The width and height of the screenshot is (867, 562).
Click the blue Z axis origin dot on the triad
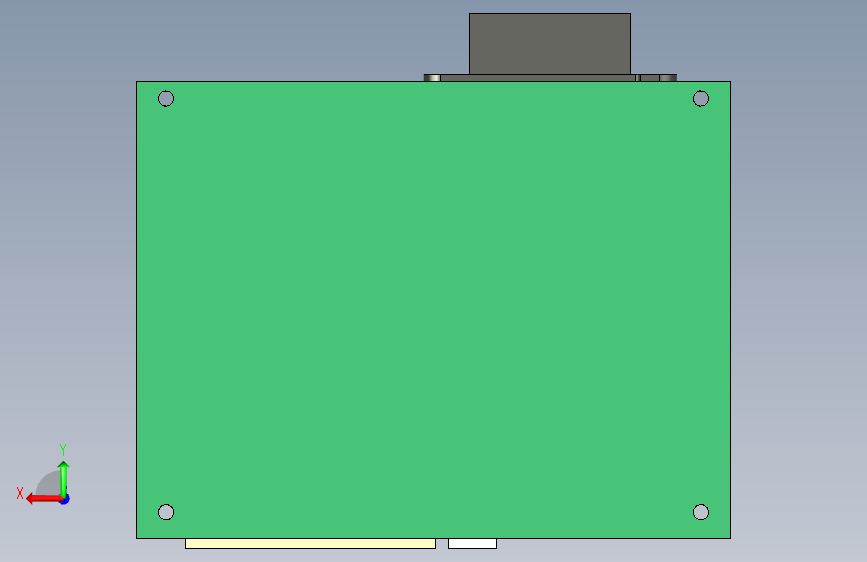click(65, 499)
